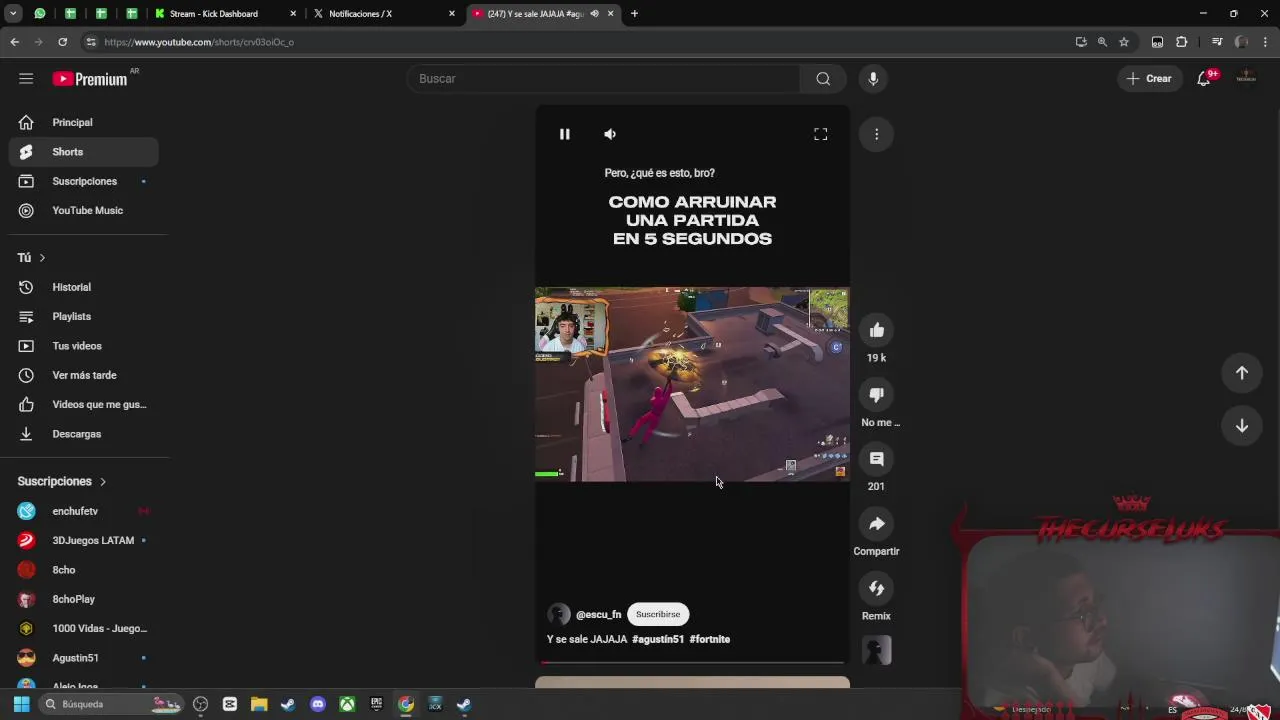Open 8cho channel subscription
The width and height of the screenshot is (1280, 720).
[84, 570]
